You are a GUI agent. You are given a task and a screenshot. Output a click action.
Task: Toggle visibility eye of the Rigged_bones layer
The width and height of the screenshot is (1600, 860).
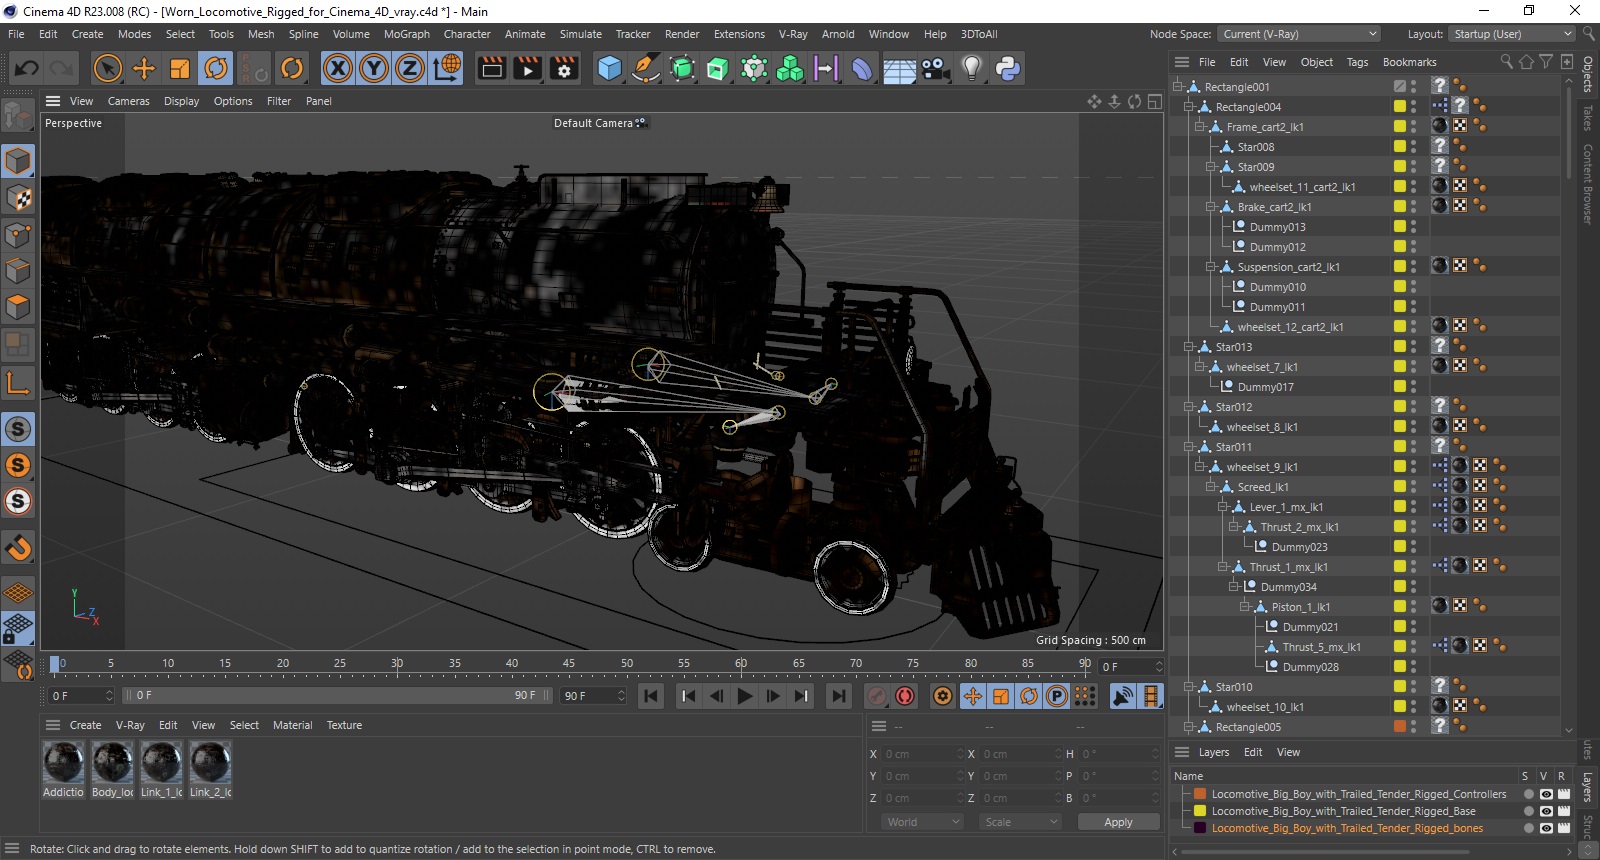pyautogui.click(x=1546, y=828)
